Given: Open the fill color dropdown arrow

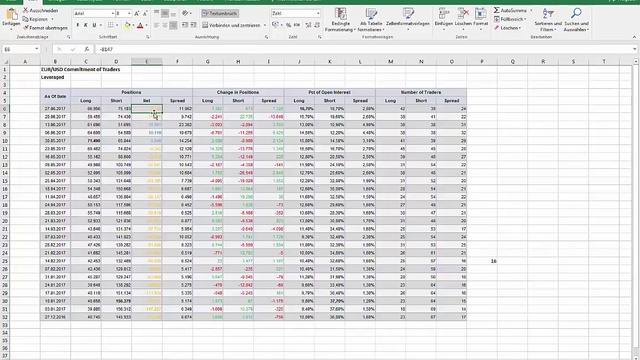Looking at the screenshot, I should coord(133,25).
